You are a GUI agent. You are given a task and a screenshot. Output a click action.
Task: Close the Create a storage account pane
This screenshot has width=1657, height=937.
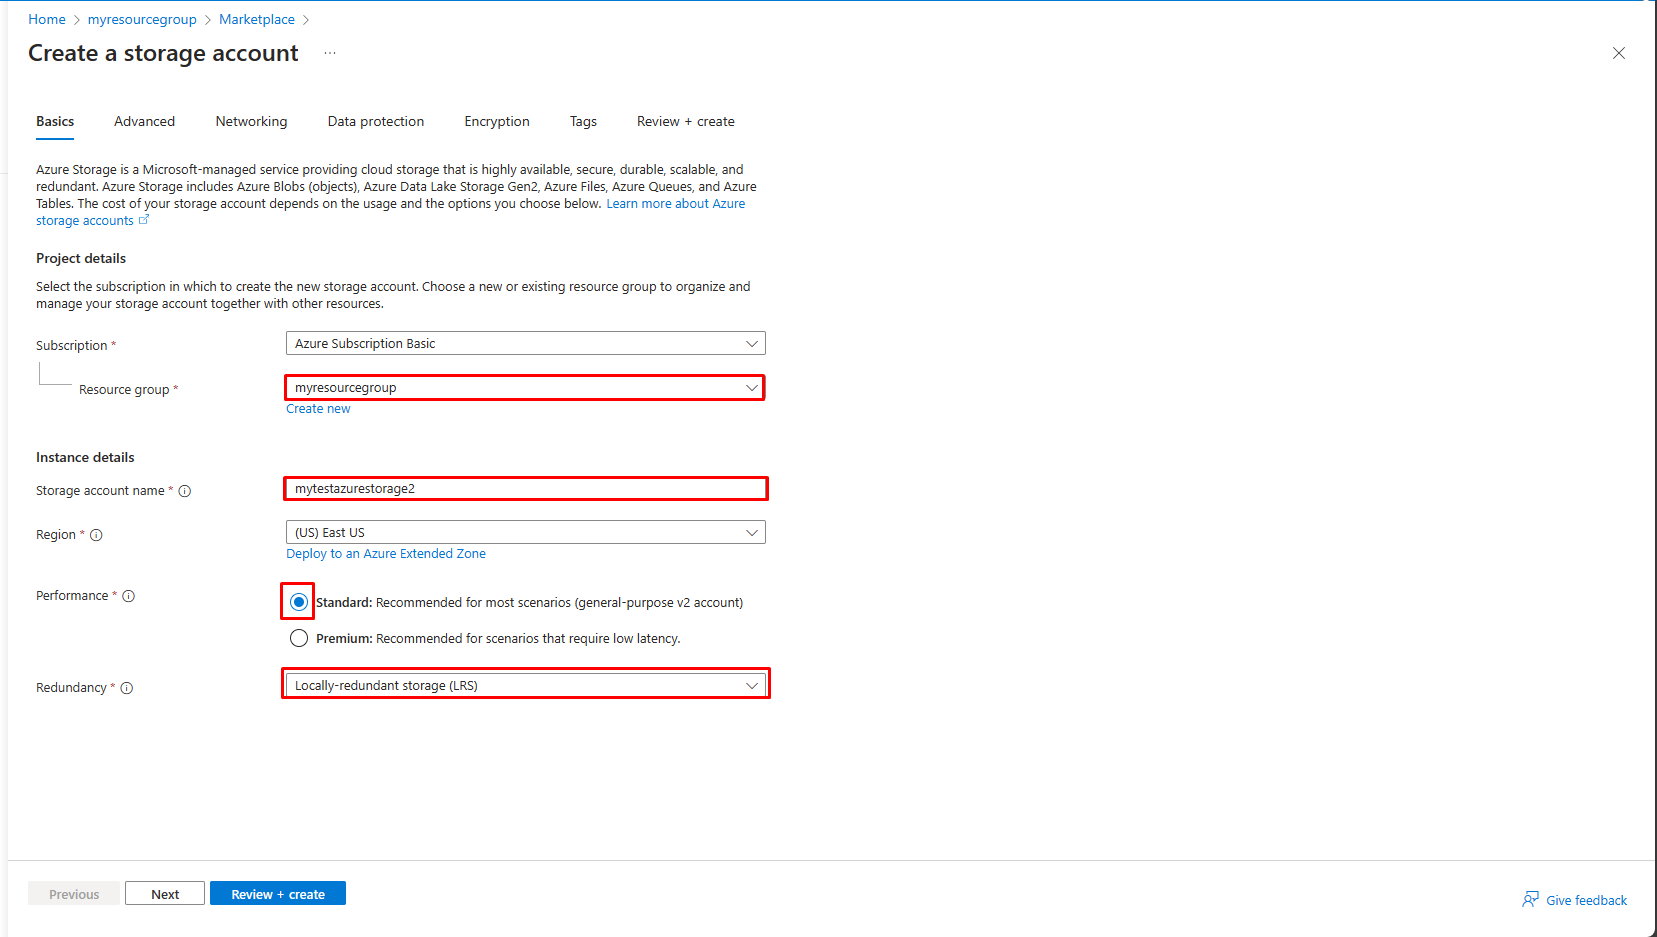(x=1618, y=53)
